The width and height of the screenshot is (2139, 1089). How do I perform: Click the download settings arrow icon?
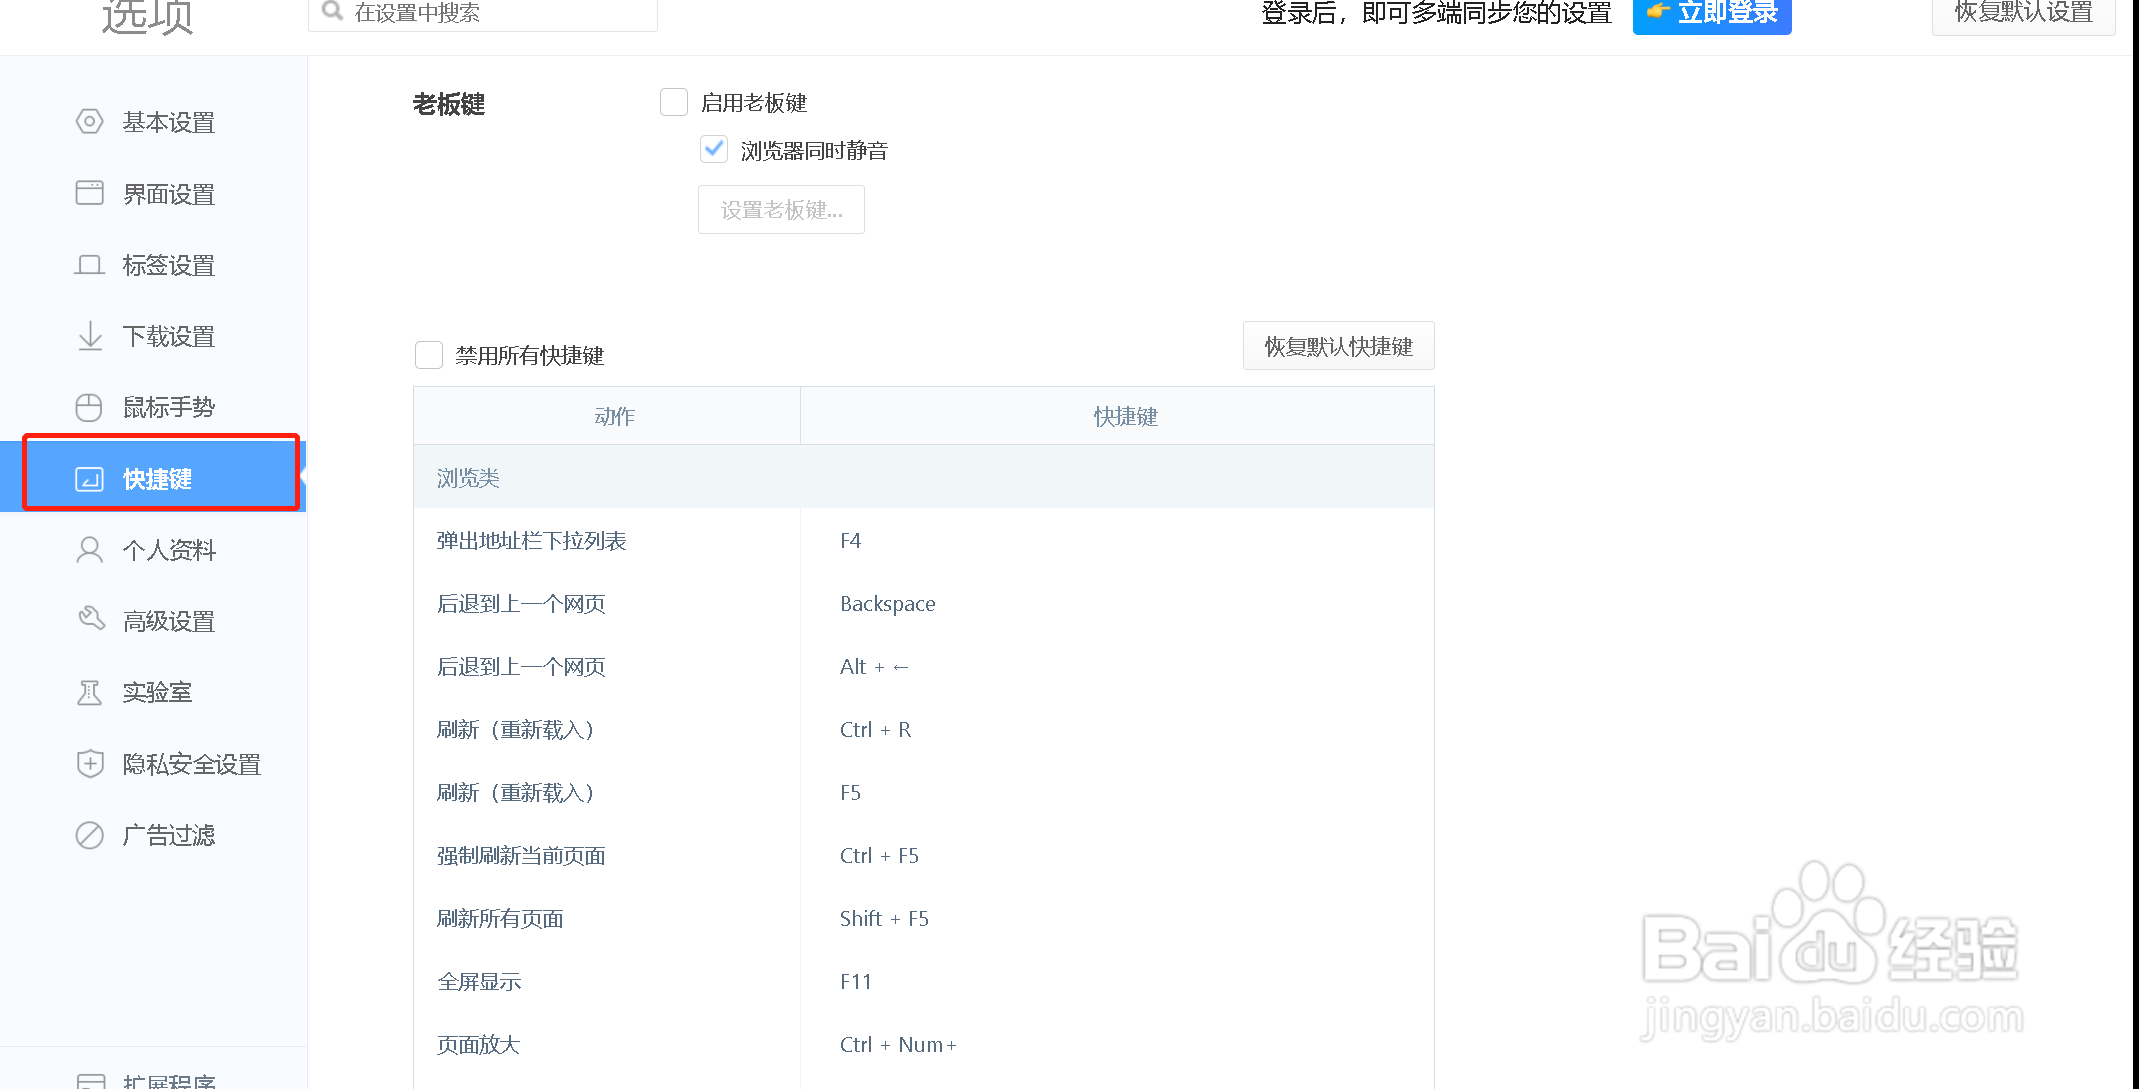(90, 336)
